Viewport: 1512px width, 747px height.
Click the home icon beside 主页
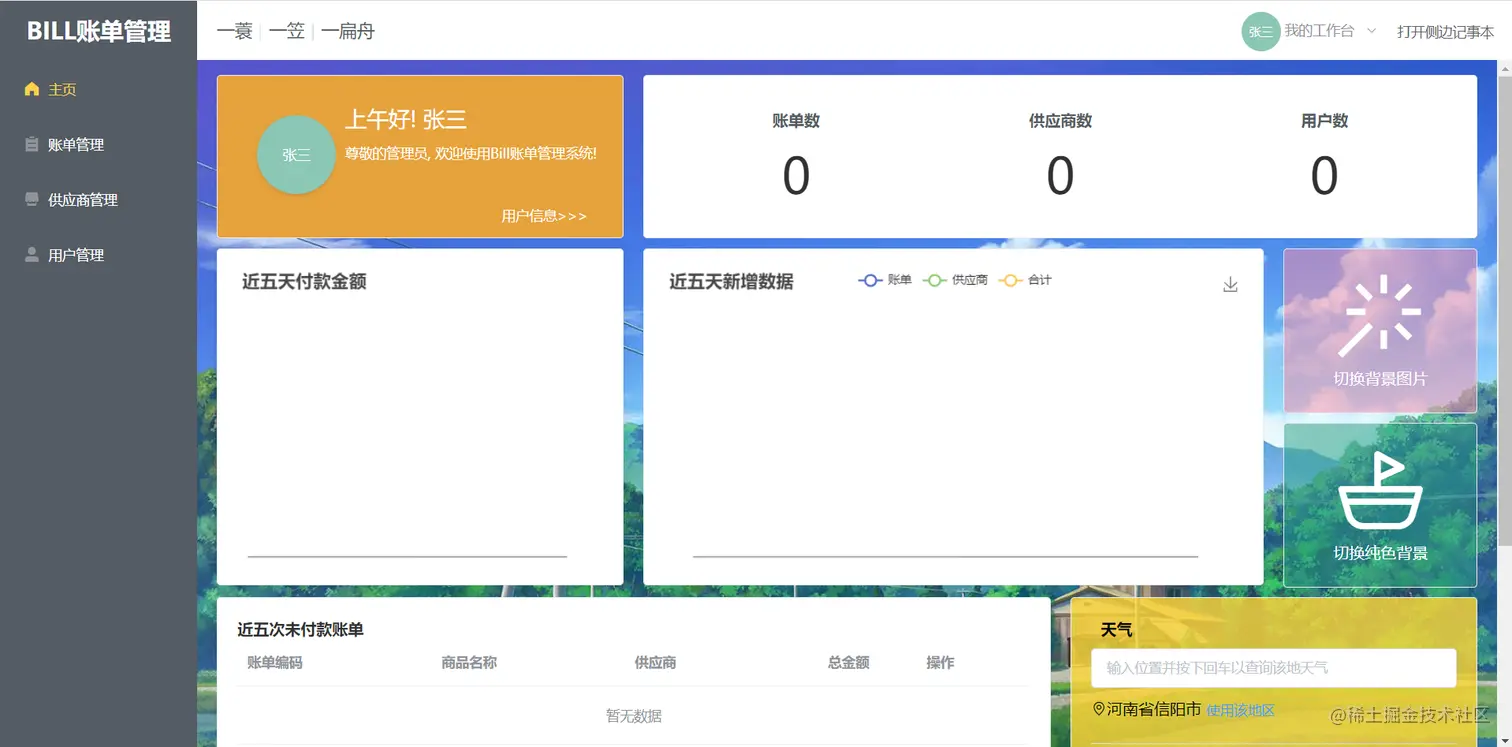coord(32,89)
